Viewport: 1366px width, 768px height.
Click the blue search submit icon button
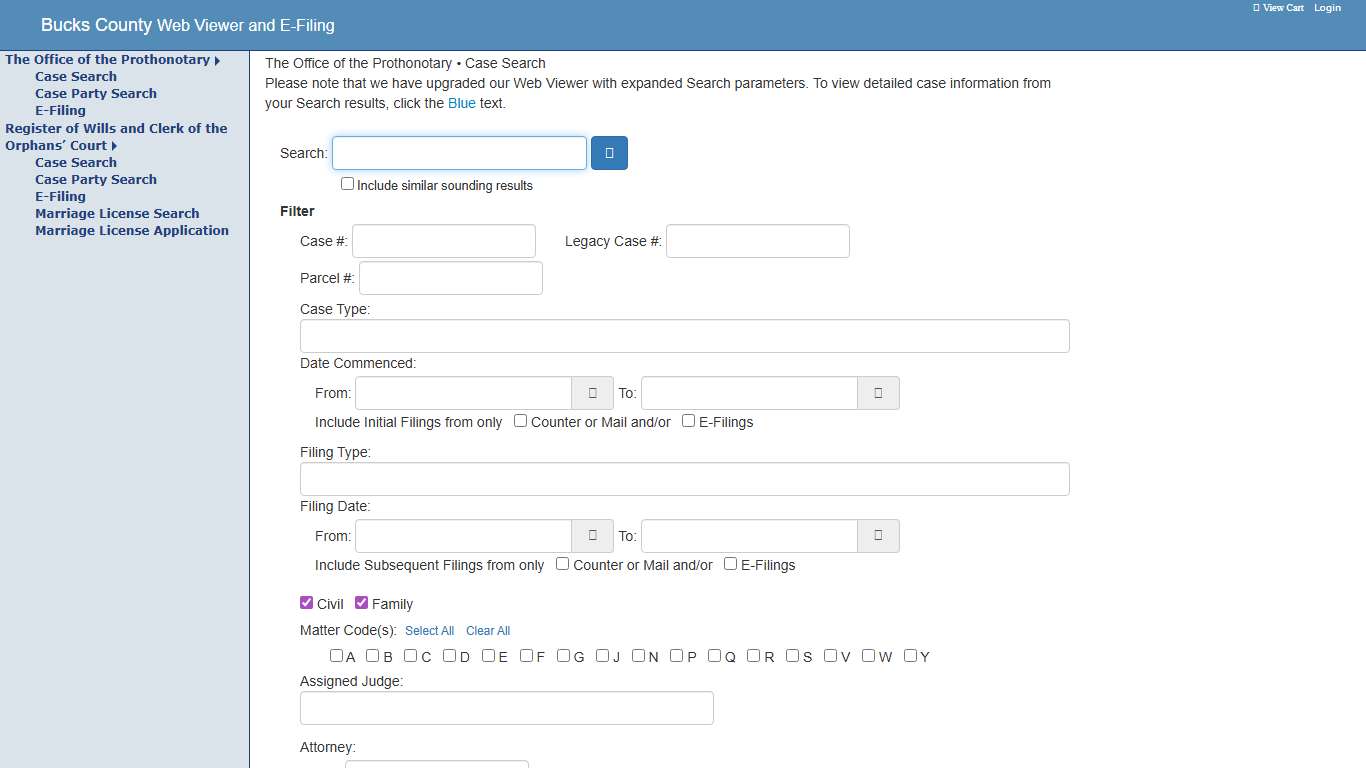(x=609, y=153)
